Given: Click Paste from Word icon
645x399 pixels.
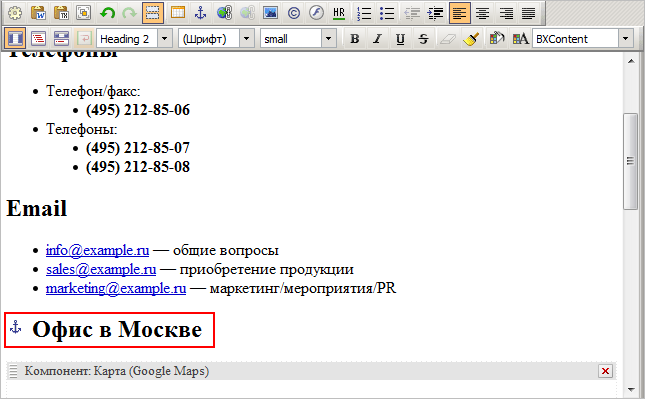Looking at the screenshot, I should (x=39, y=13).
